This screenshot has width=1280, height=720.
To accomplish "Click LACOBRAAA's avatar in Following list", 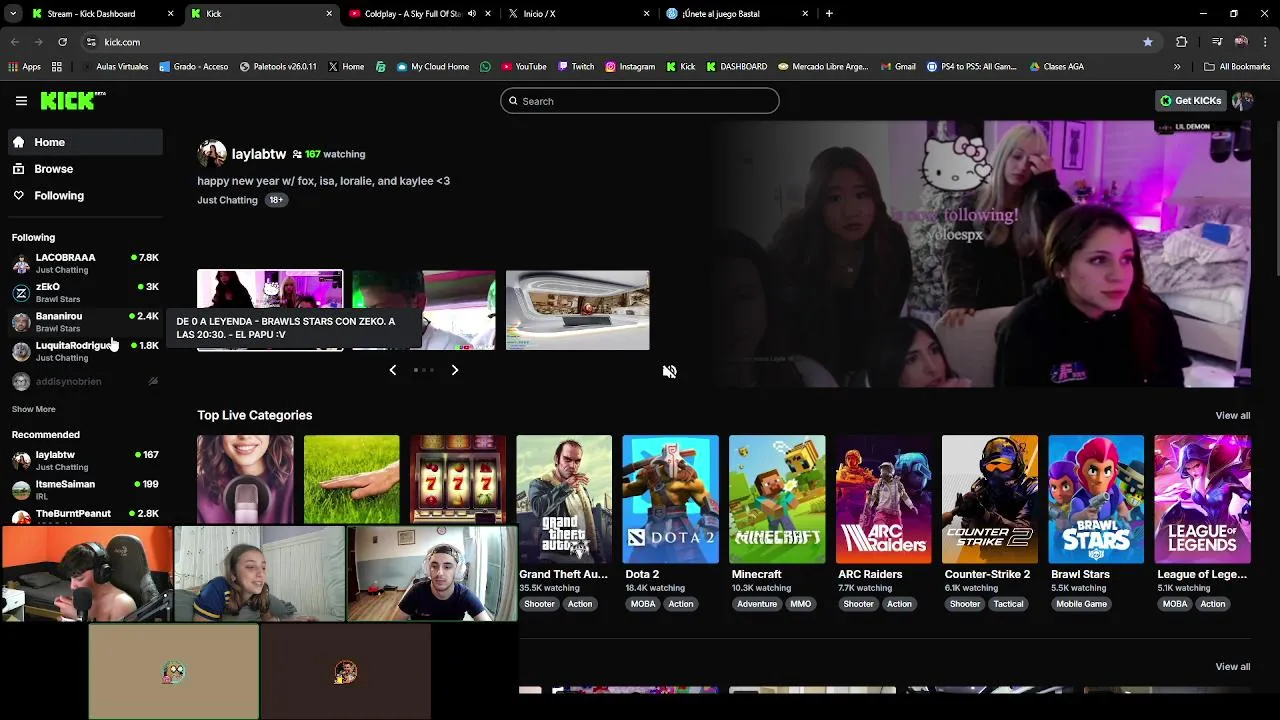I will pyautogui.click(x=21, y=263).
